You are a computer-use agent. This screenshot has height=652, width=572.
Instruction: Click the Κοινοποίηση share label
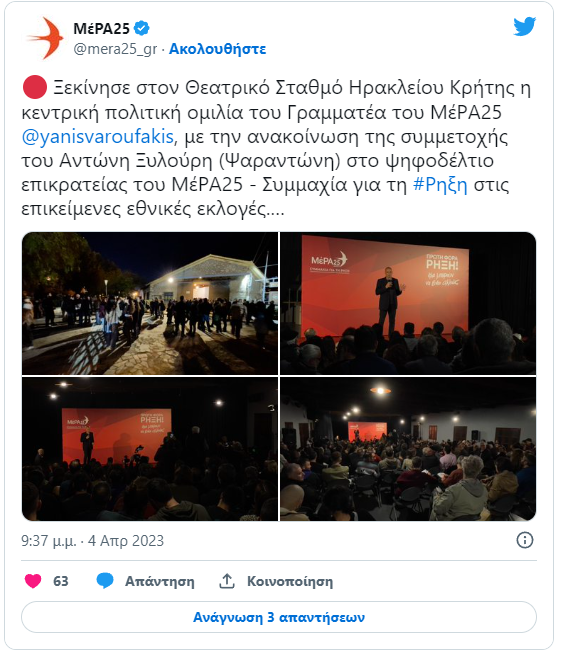(x=290, y=581)
